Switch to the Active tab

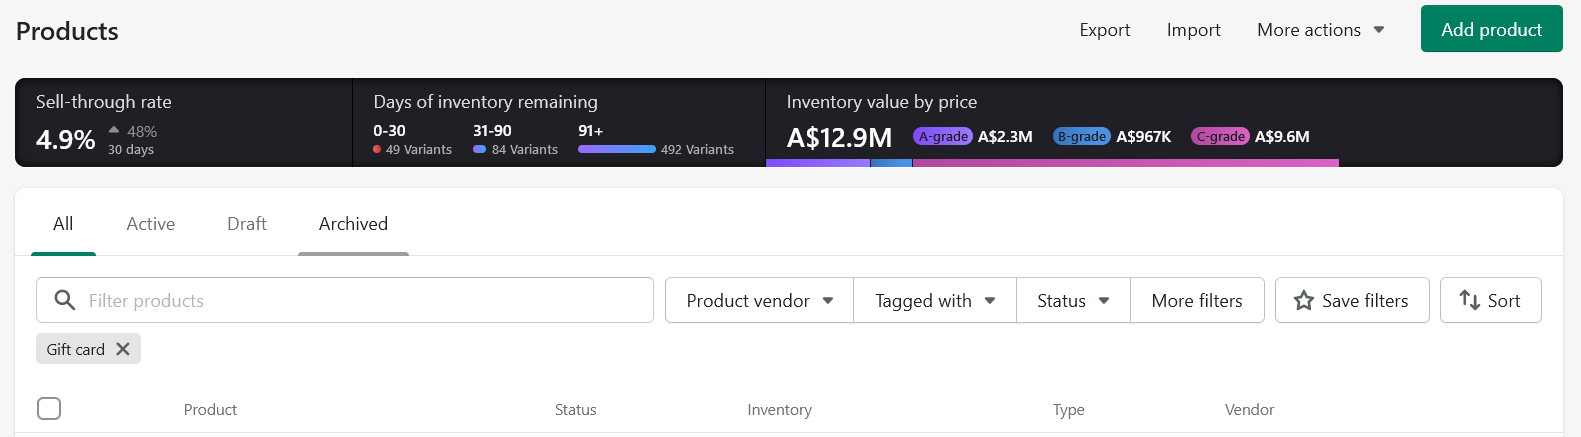[151, 224]
